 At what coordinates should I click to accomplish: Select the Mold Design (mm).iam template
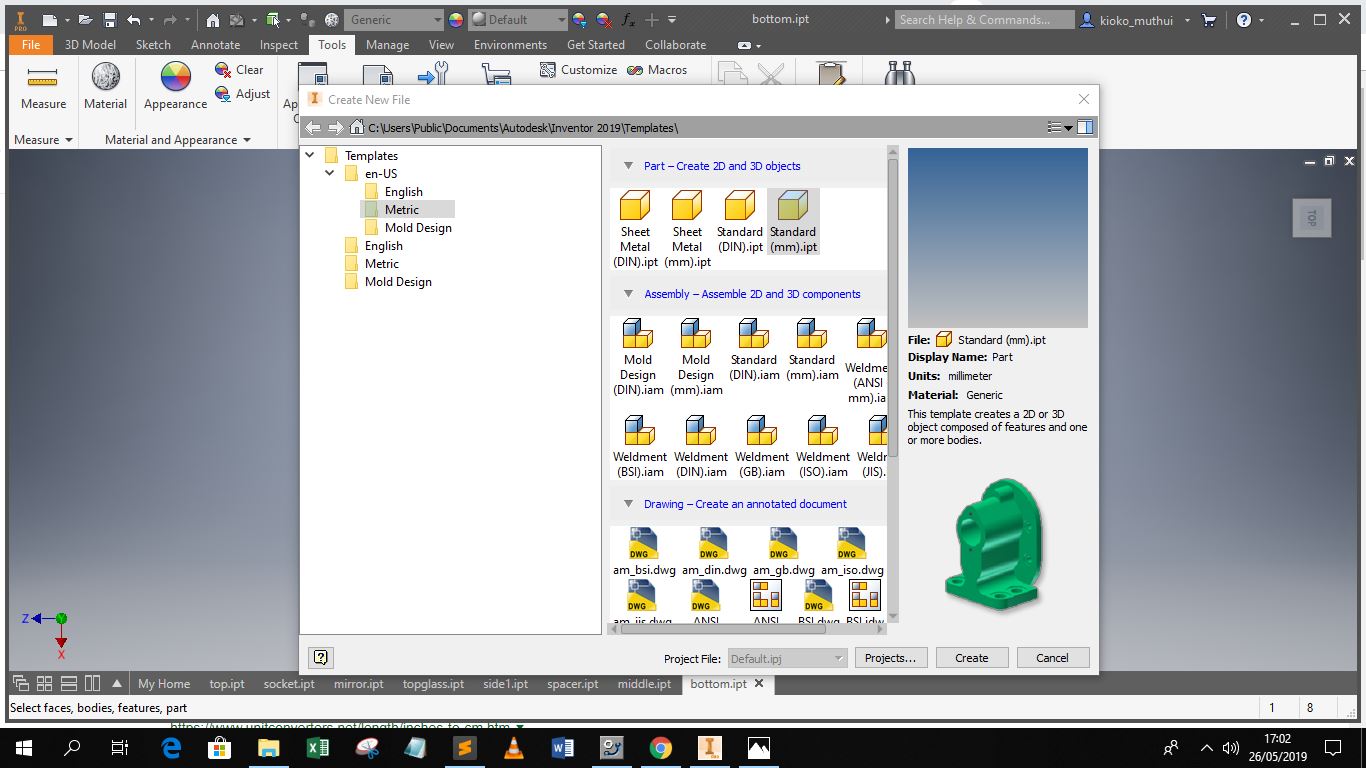click(x=696, y=358)
